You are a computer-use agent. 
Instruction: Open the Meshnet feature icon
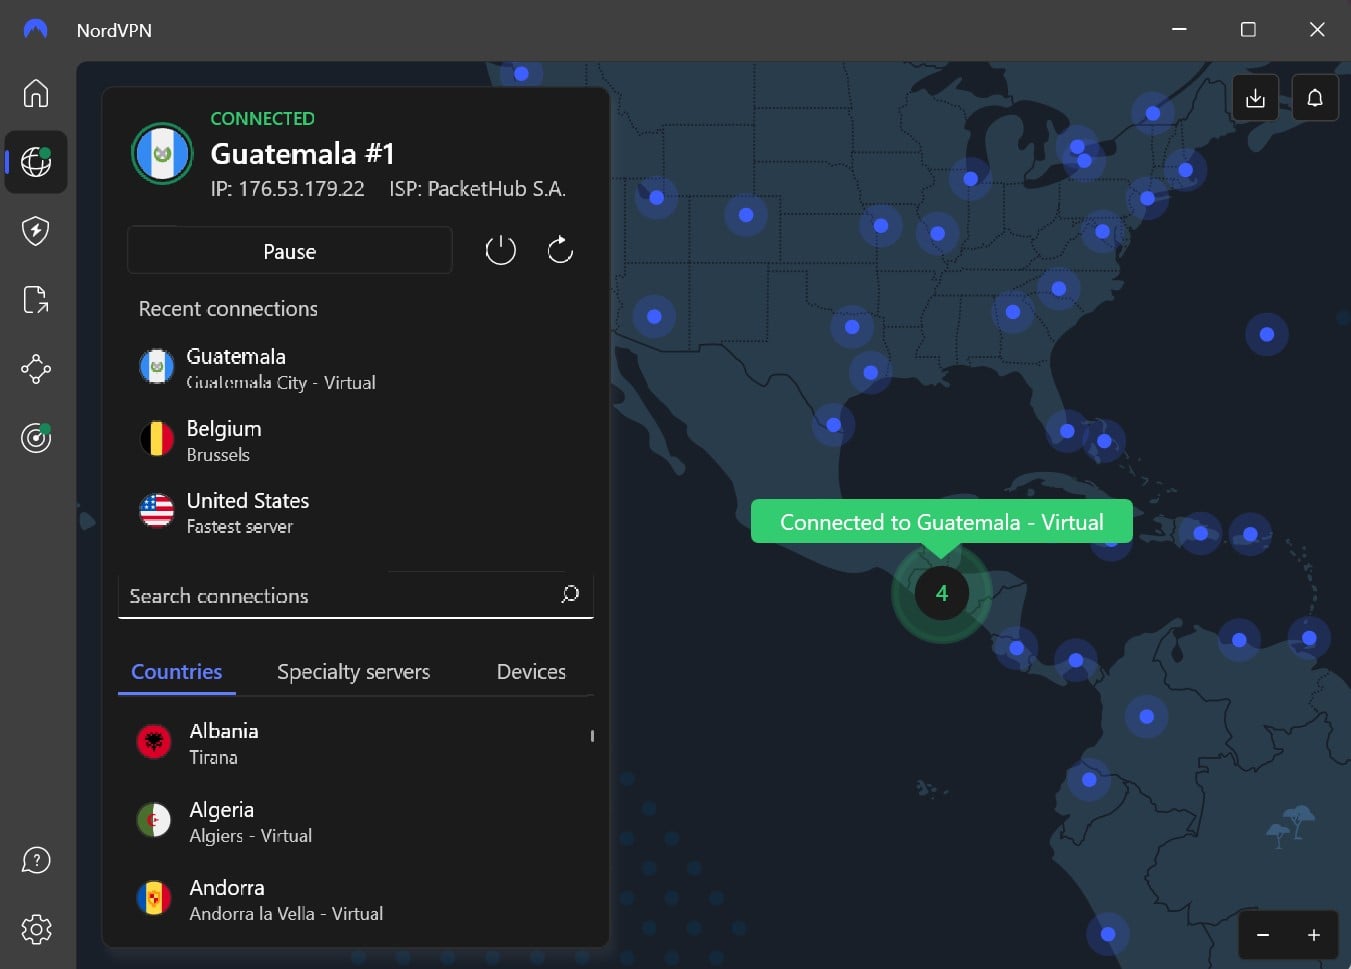35,368
